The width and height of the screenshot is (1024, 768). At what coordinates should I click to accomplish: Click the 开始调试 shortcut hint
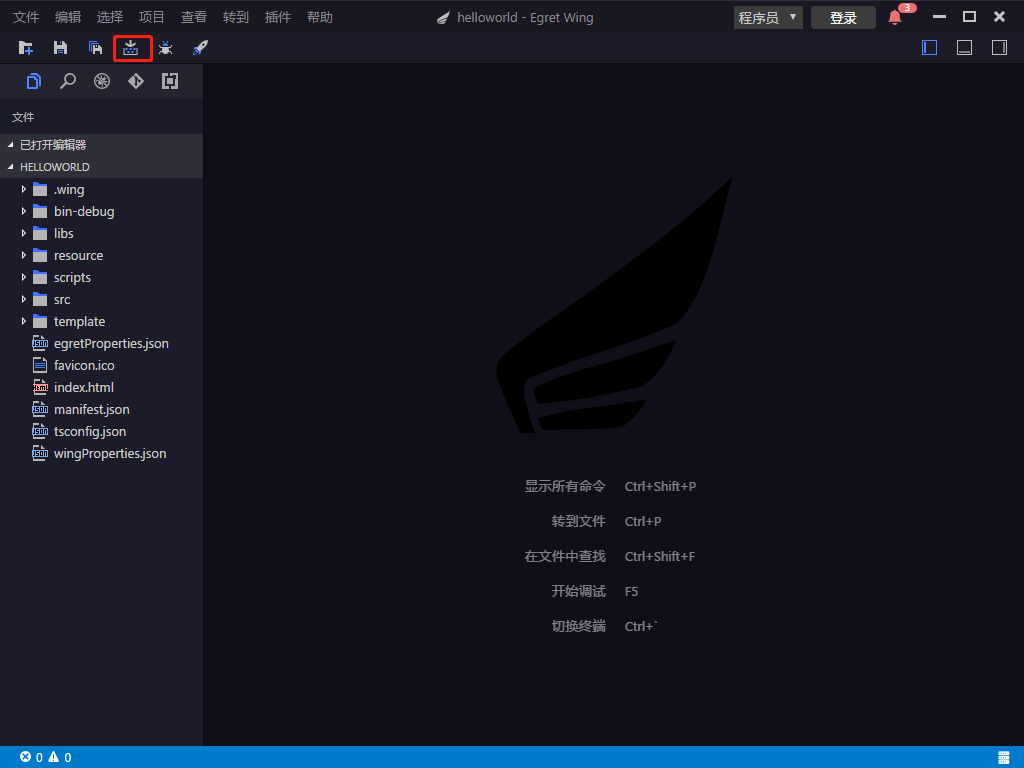pyautogui.click(x=579, y=591)
